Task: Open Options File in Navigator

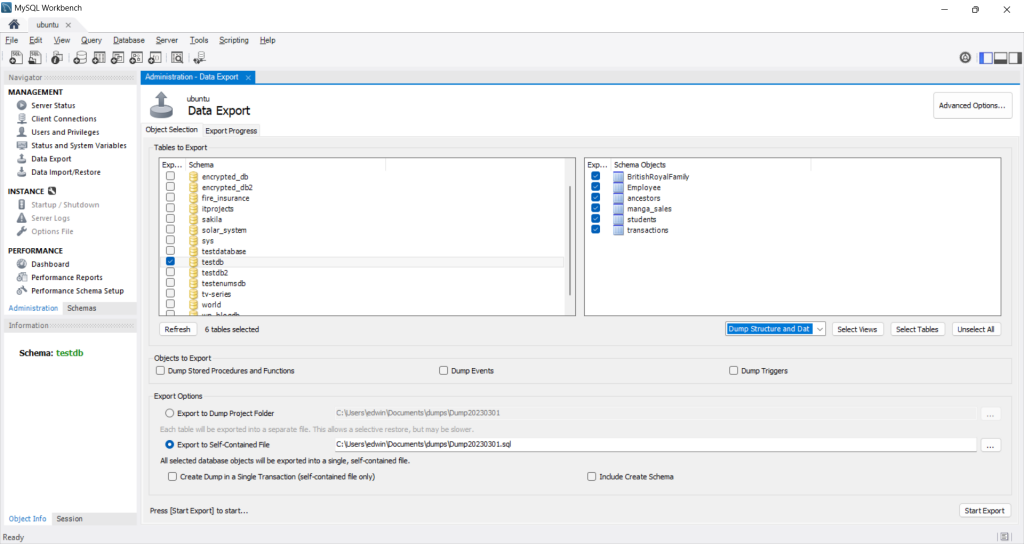Action: 52,231
